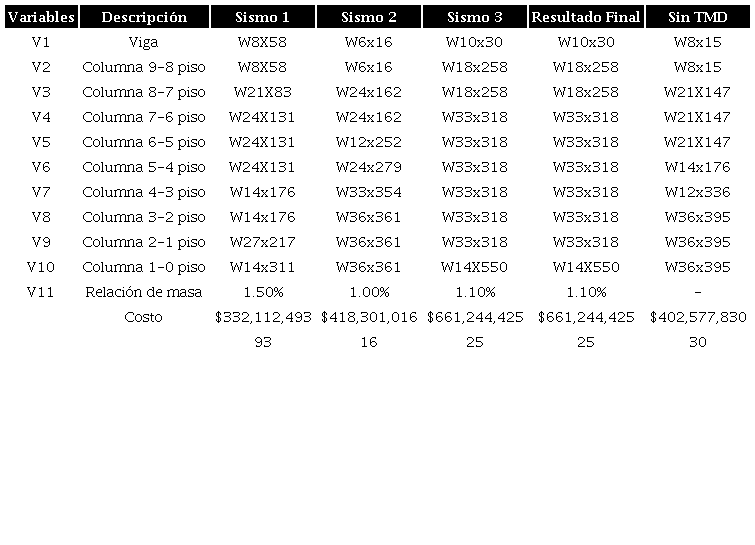
Task: Click the Sismo 1 column header
Action: (263, 17)
